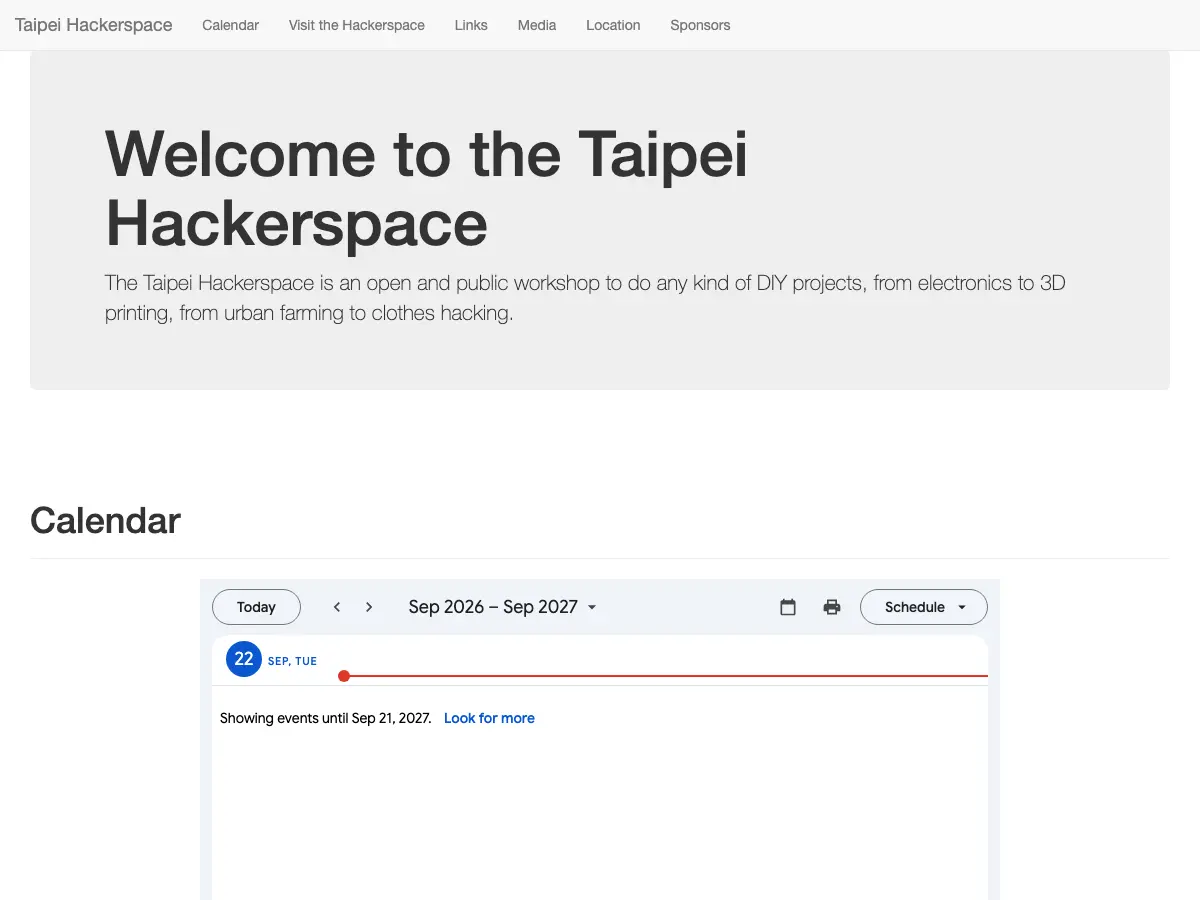Go to Visit the Hackerspace section
This screenshot has height=900, width=1200.
click(x=356, y=25)
